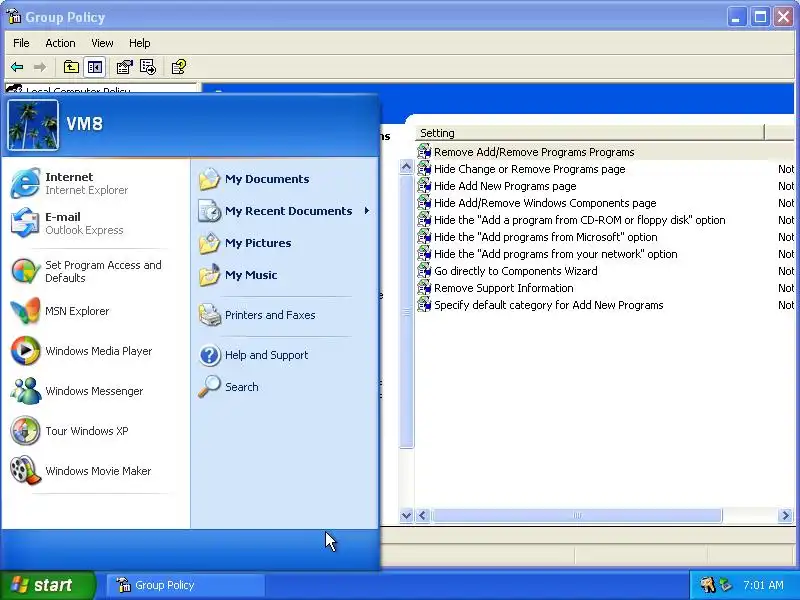Click the security keys tray icon
Screen dimensions: 800x600
tap(707, 585)
